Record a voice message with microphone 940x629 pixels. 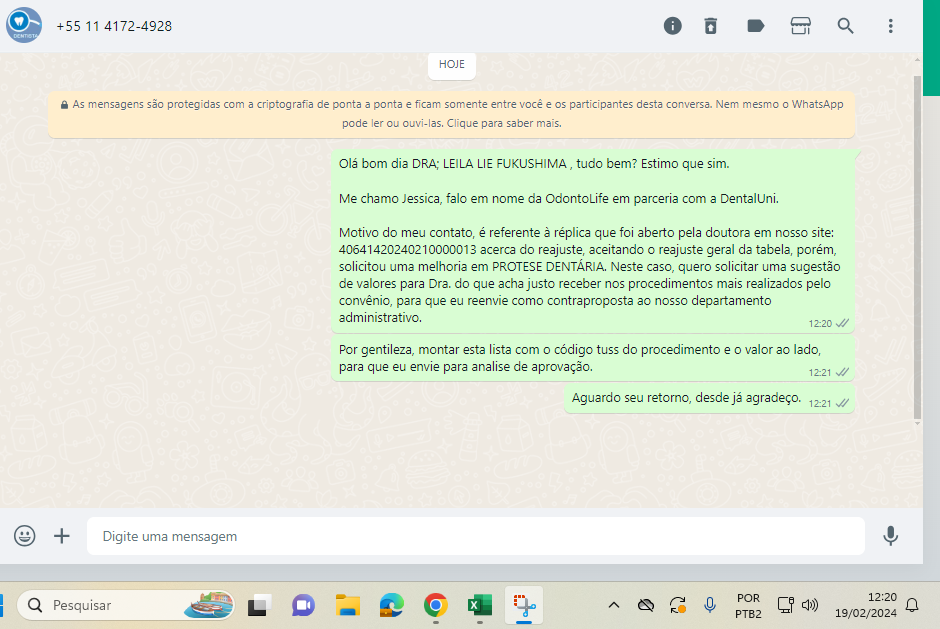890,535
